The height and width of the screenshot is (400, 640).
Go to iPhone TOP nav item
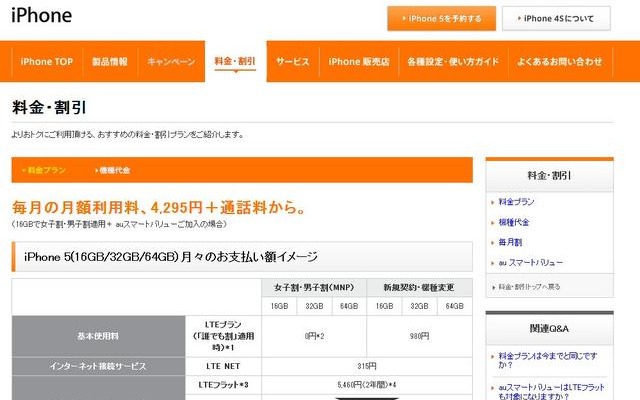pos(47,62)
